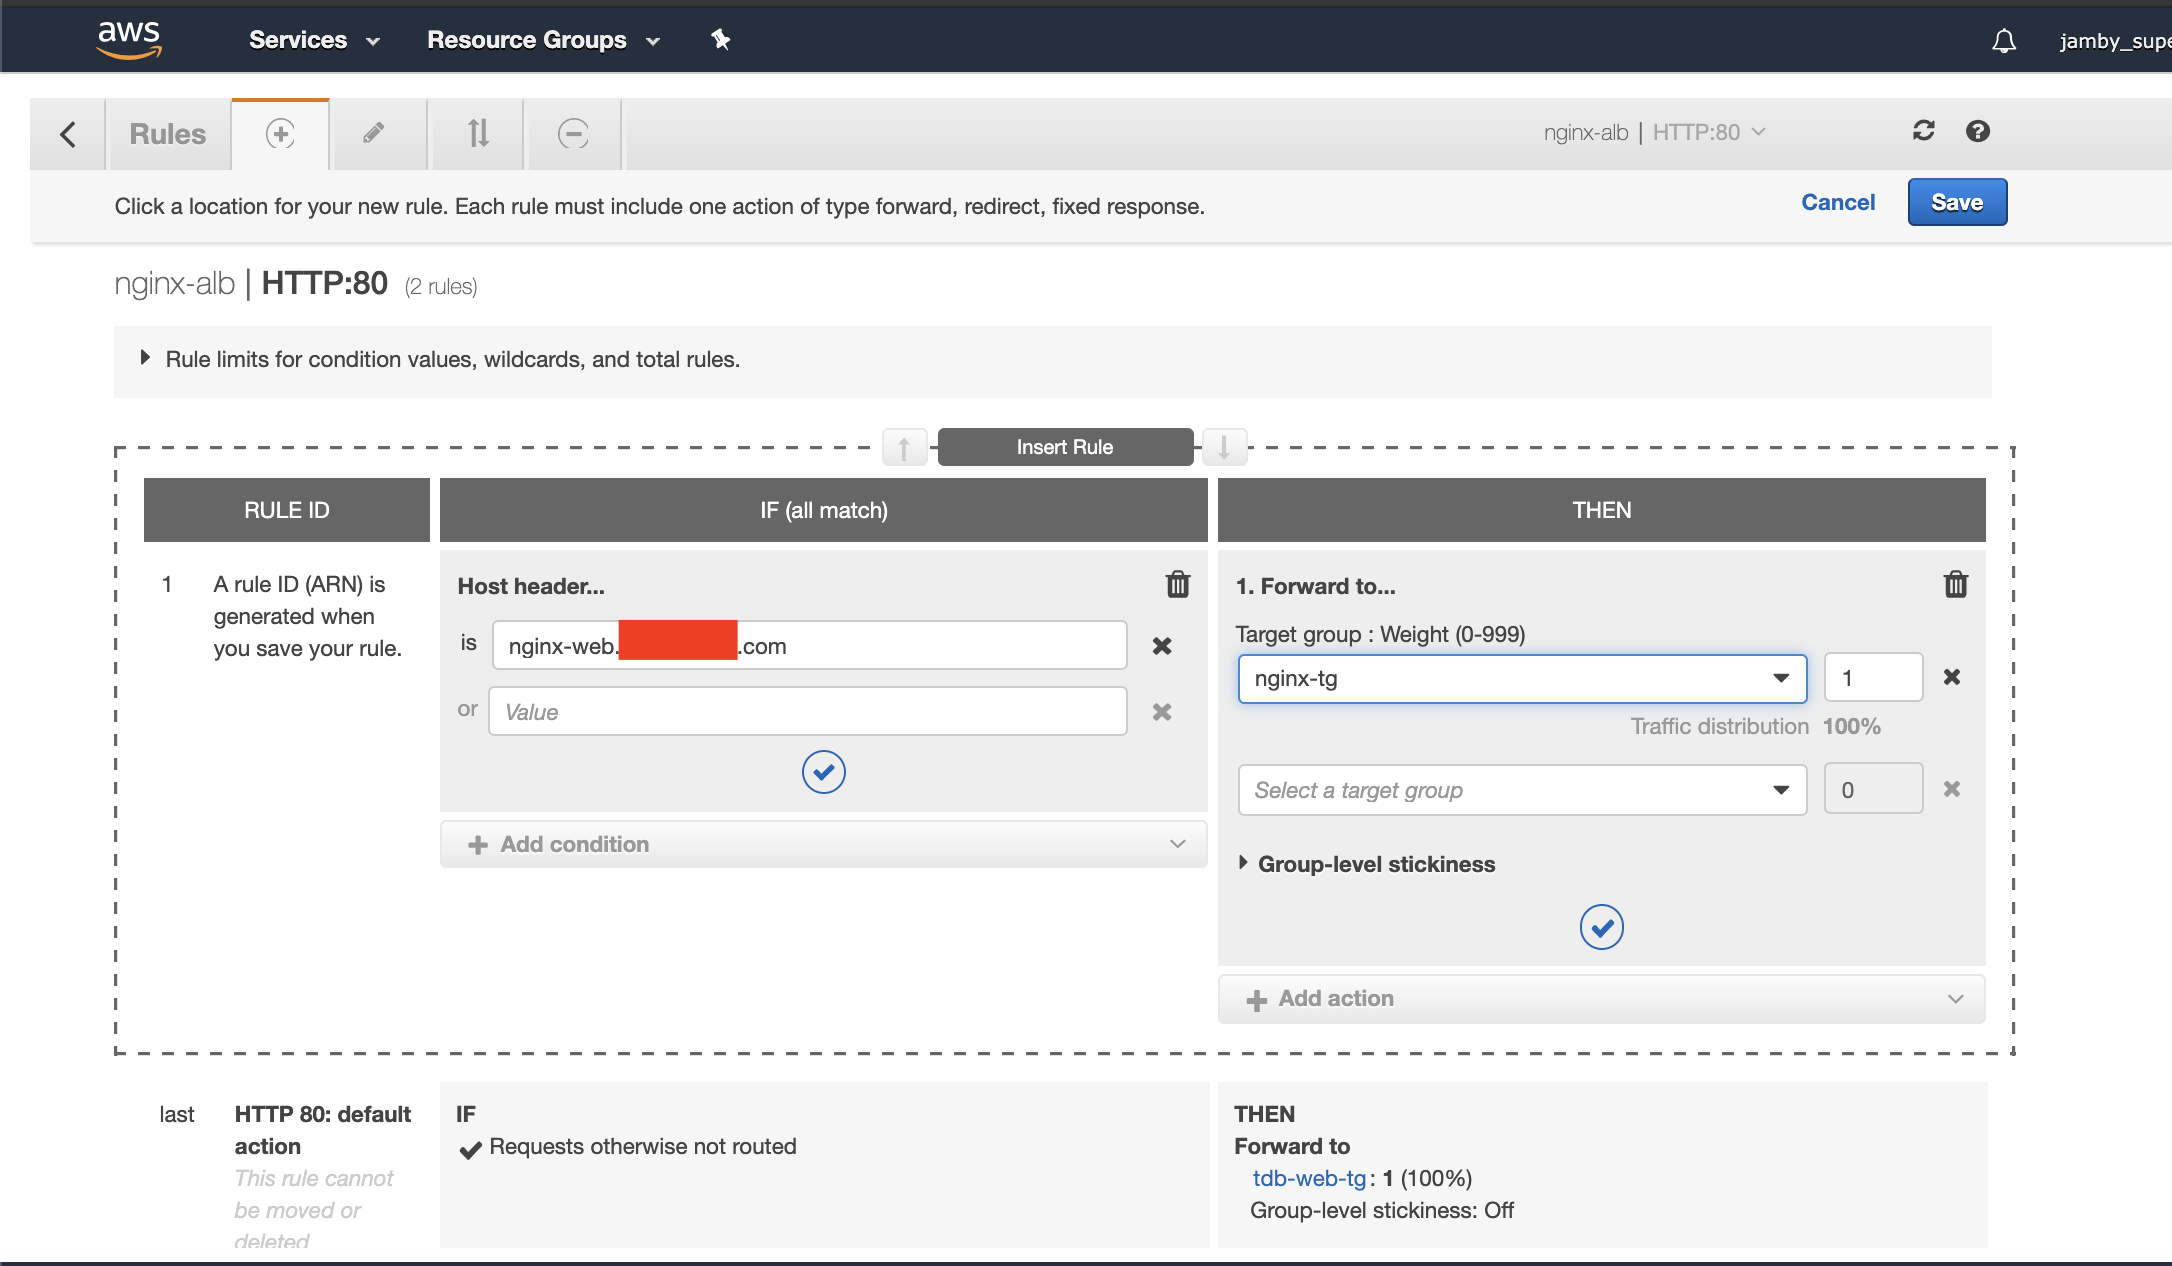Confirm Forward to action with checkmark
This screenshot has width=2172, height=1266.
1601,927
